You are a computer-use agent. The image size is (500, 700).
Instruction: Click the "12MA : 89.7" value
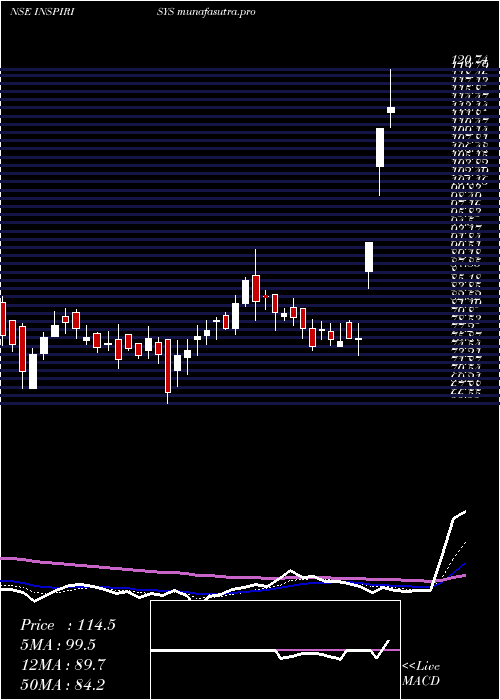[63, 665]
